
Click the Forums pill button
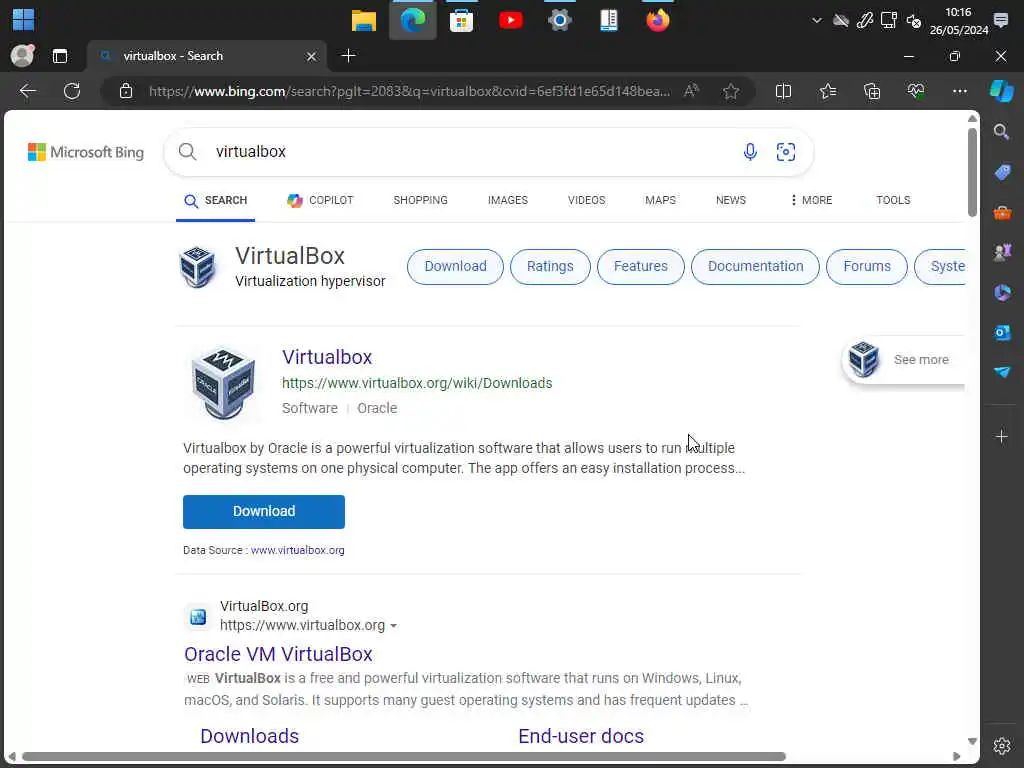point(867,266)
